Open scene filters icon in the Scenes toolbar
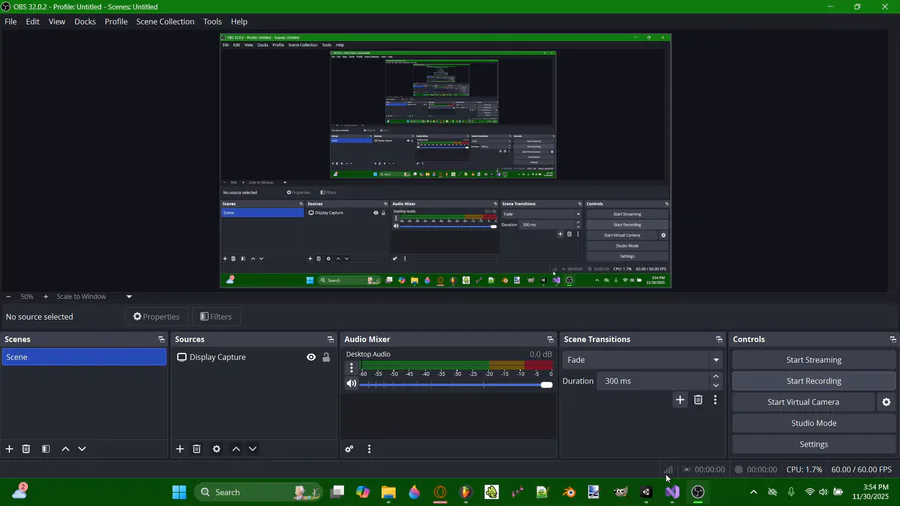Screen dimensions: 900x506 click(46, 449)
